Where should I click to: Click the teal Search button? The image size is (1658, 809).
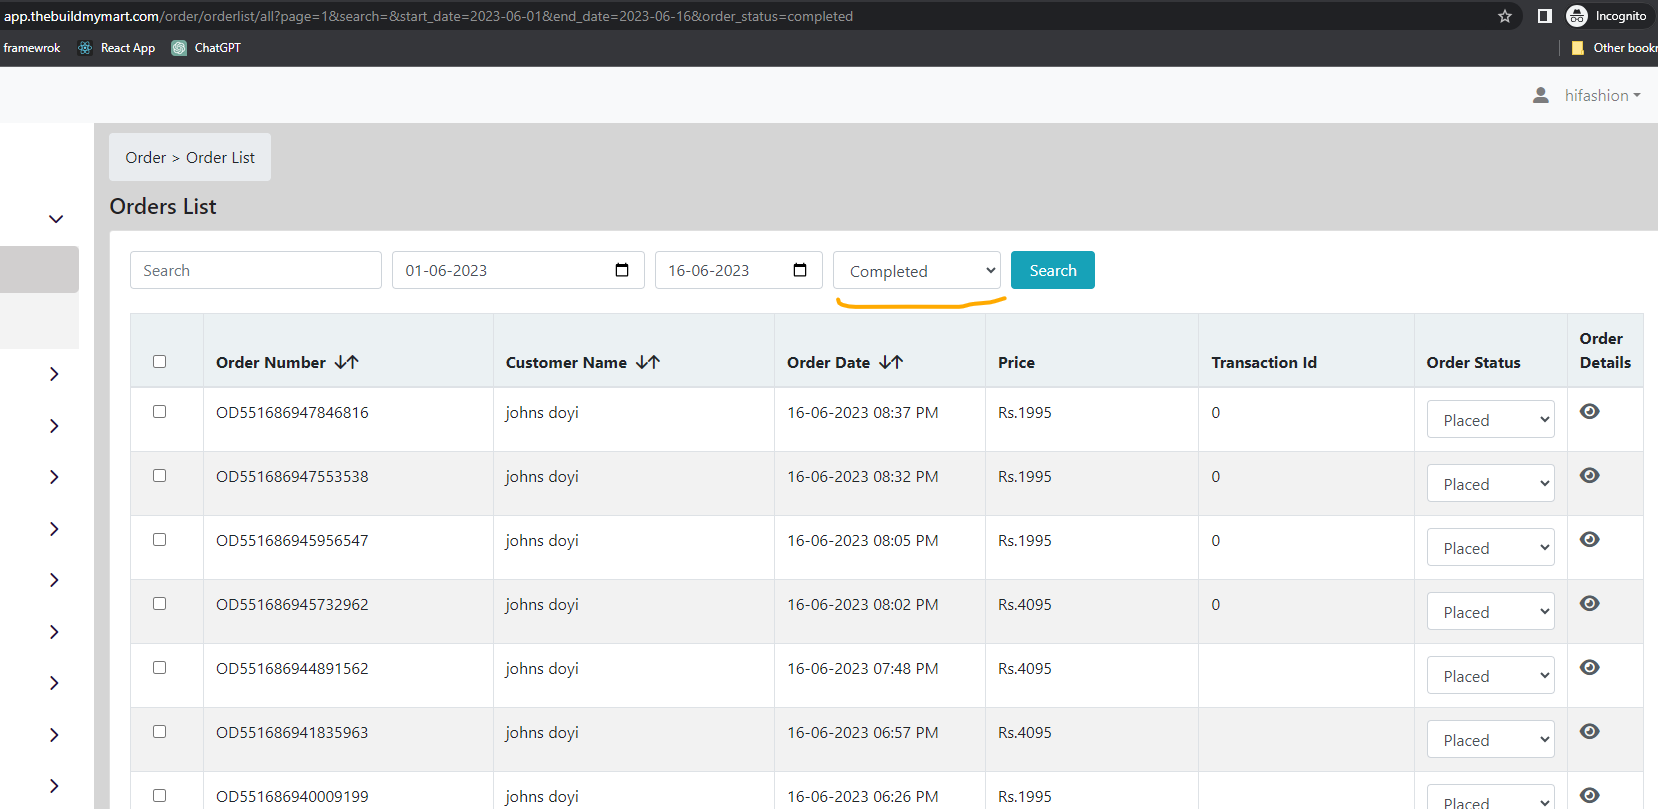(1053, 270)
